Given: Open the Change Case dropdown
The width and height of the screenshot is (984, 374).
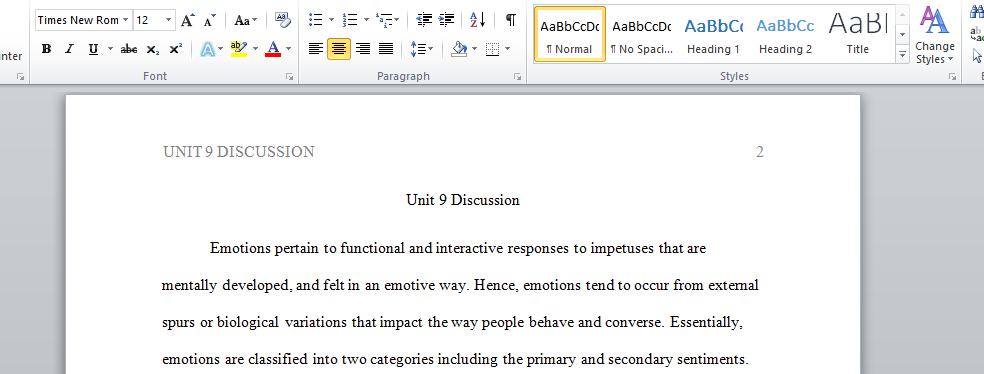Looking at the screenshot, I should (245, 20).
